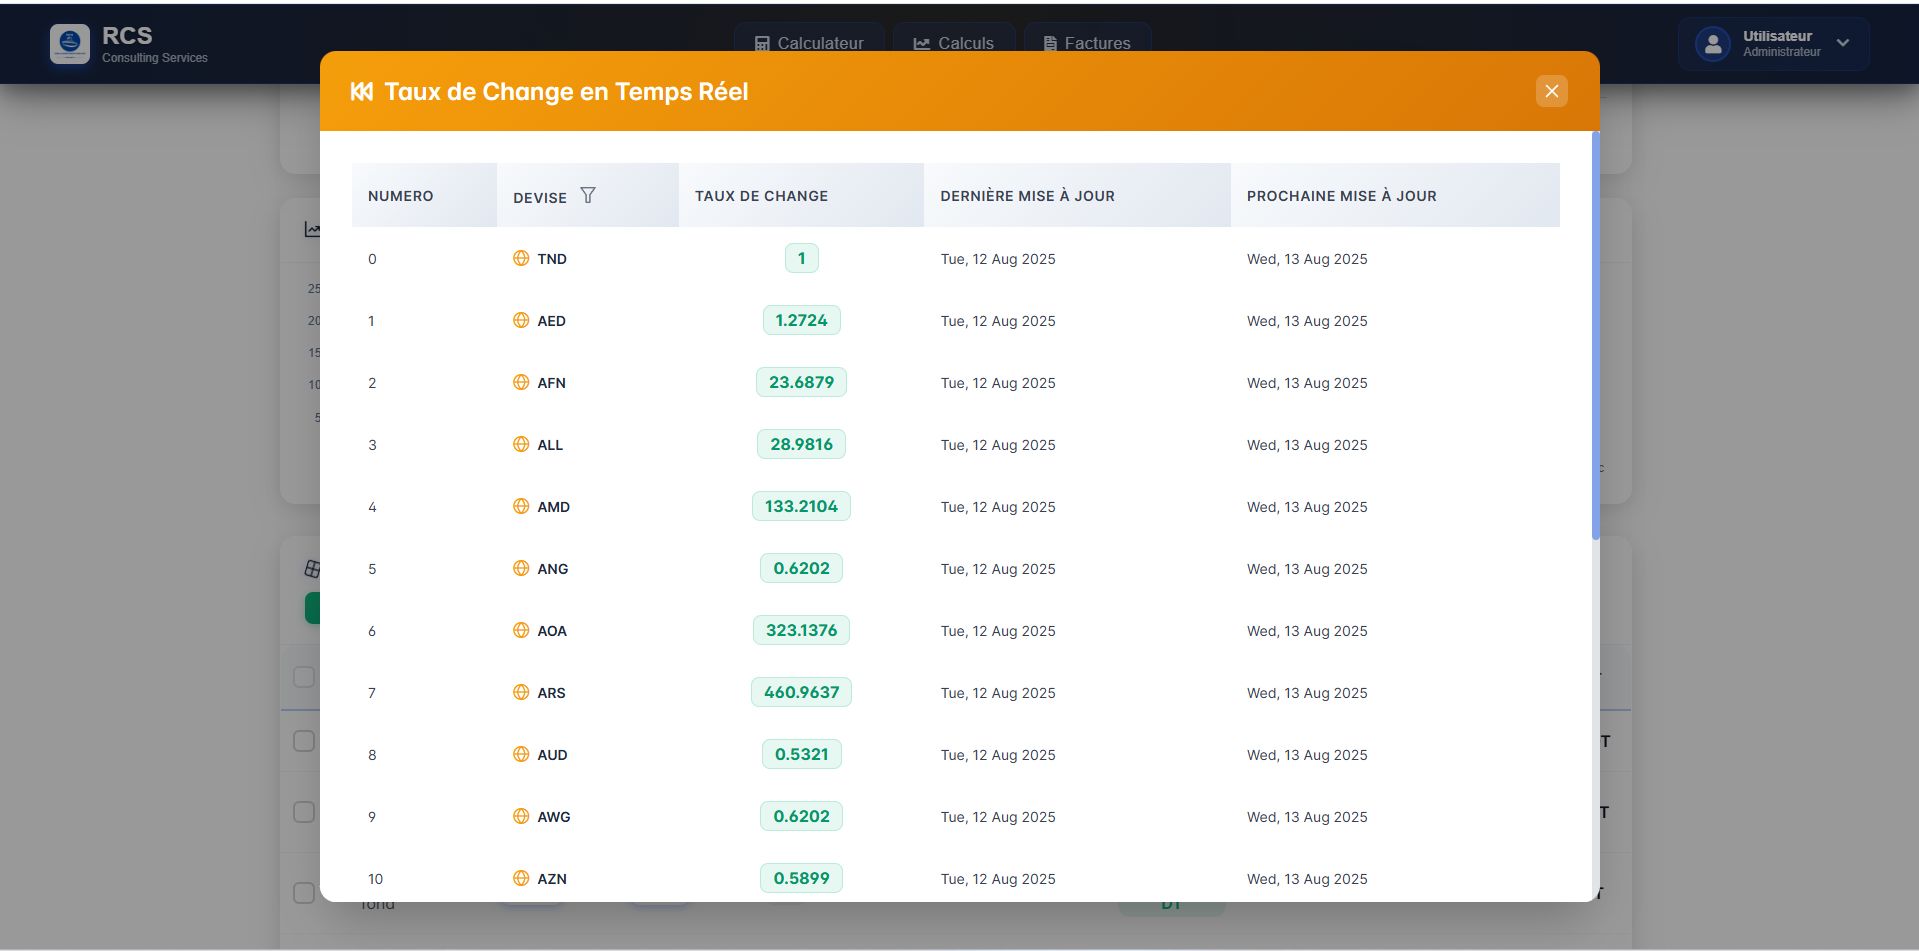Click the globe icon next to AMD
This screenshot has height=951, width=1919.
pos(521,506)
